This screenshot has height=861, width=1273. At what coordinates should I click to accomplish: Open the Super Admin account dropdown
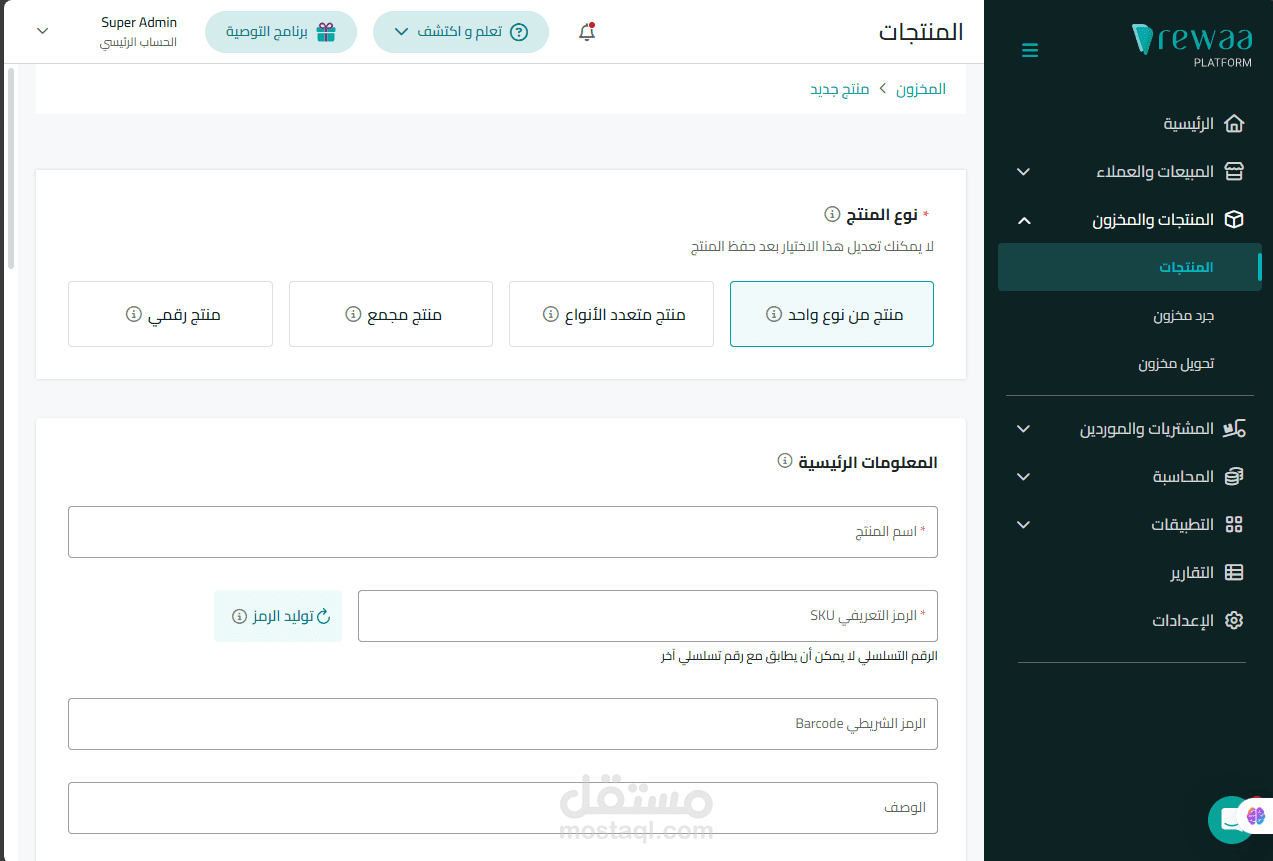42,31
